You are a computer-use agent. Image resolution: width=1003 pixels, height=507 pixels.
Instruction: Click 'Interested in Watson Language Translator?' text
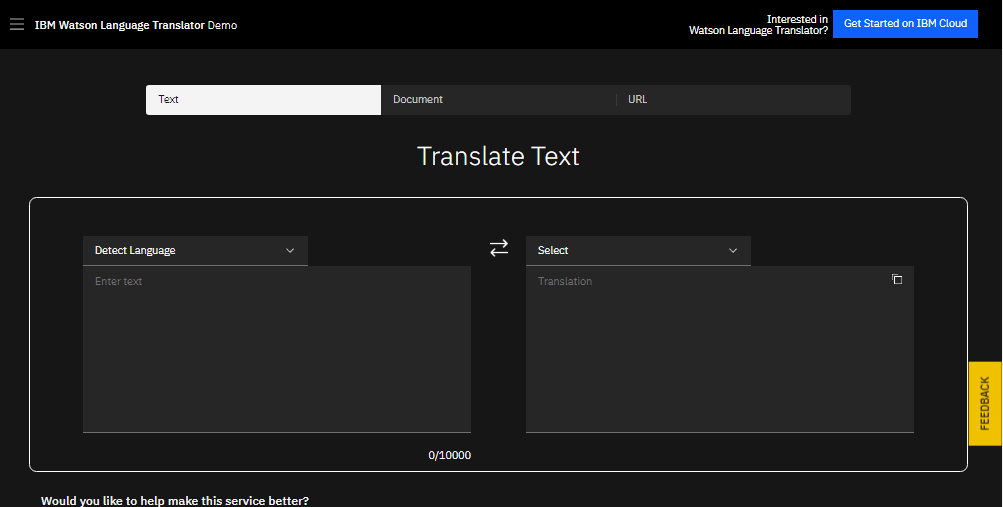(758, 24)
